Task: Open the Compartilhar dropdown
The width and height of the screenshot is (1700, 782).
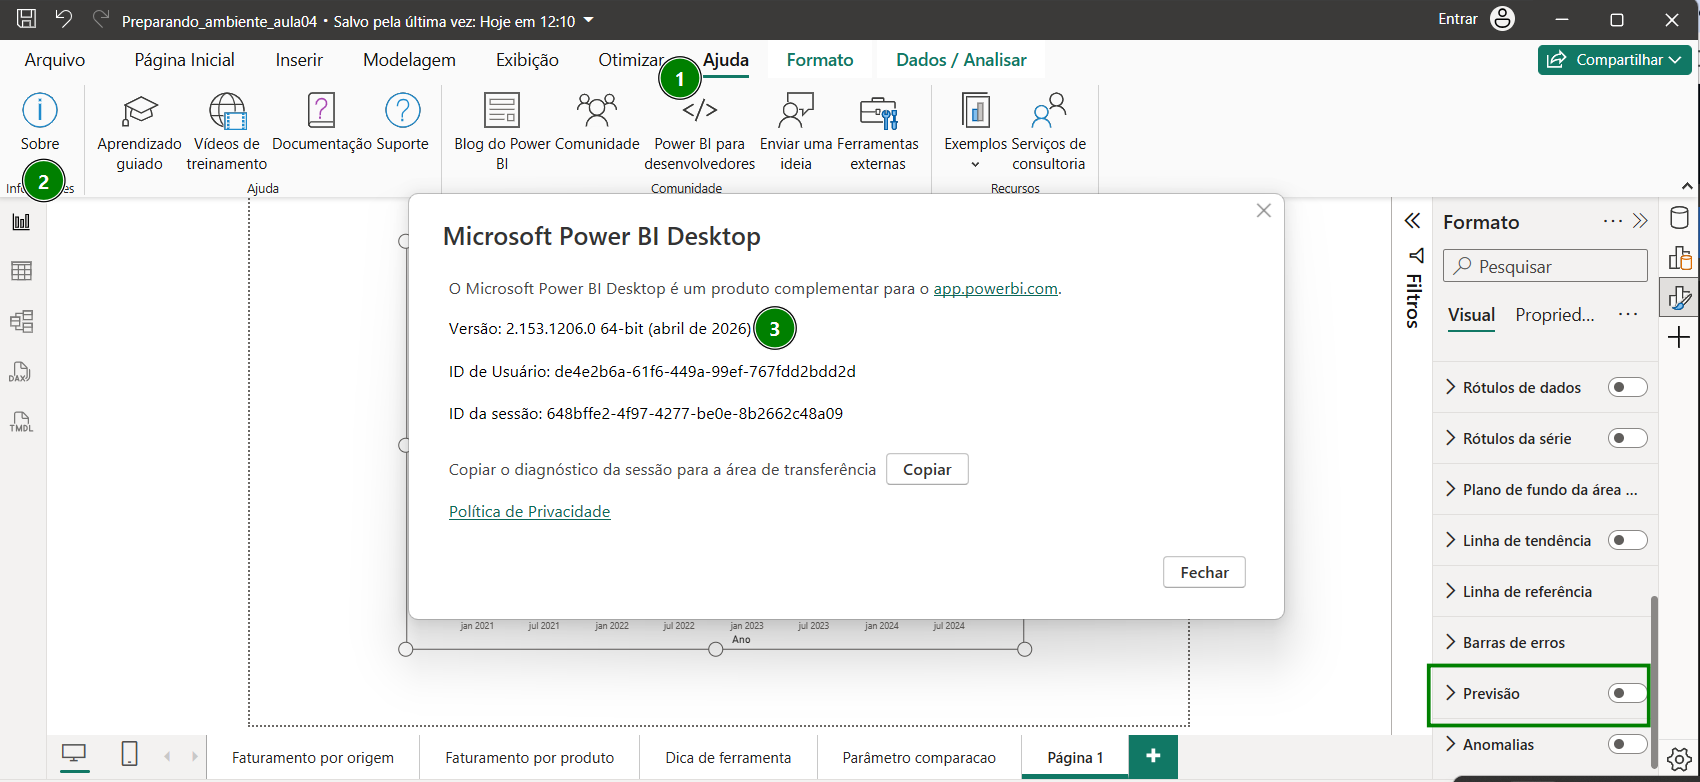Action: pyautogui.click(x=1615, y=60)
